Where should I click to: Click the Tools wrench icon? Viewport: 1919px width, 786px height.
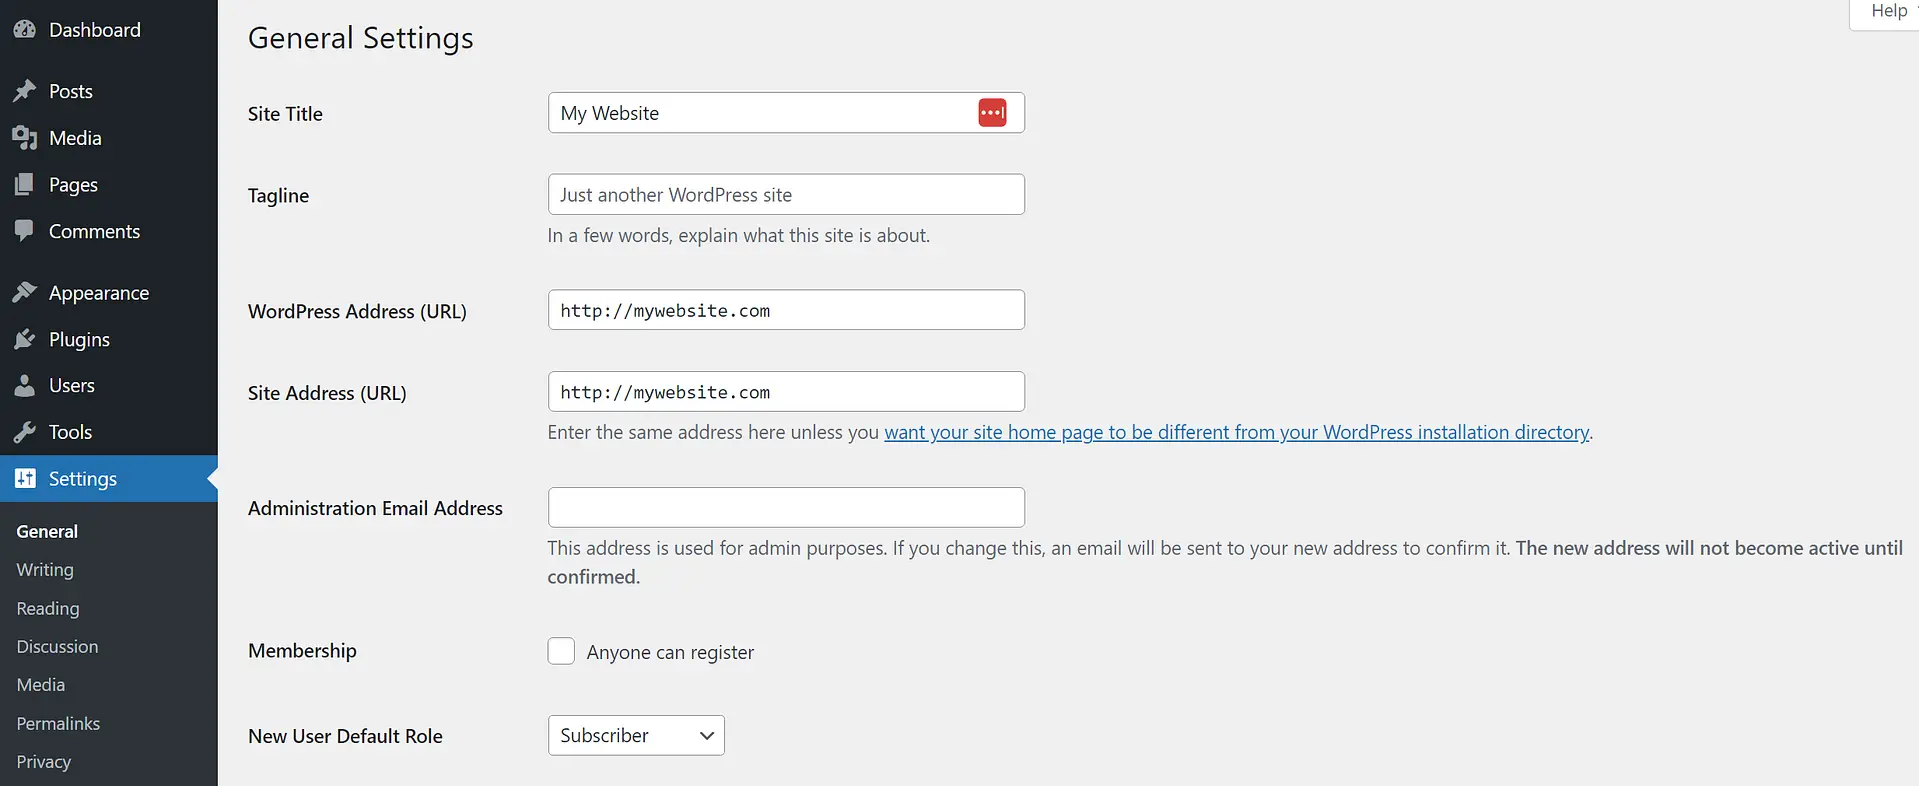(25, 432)
